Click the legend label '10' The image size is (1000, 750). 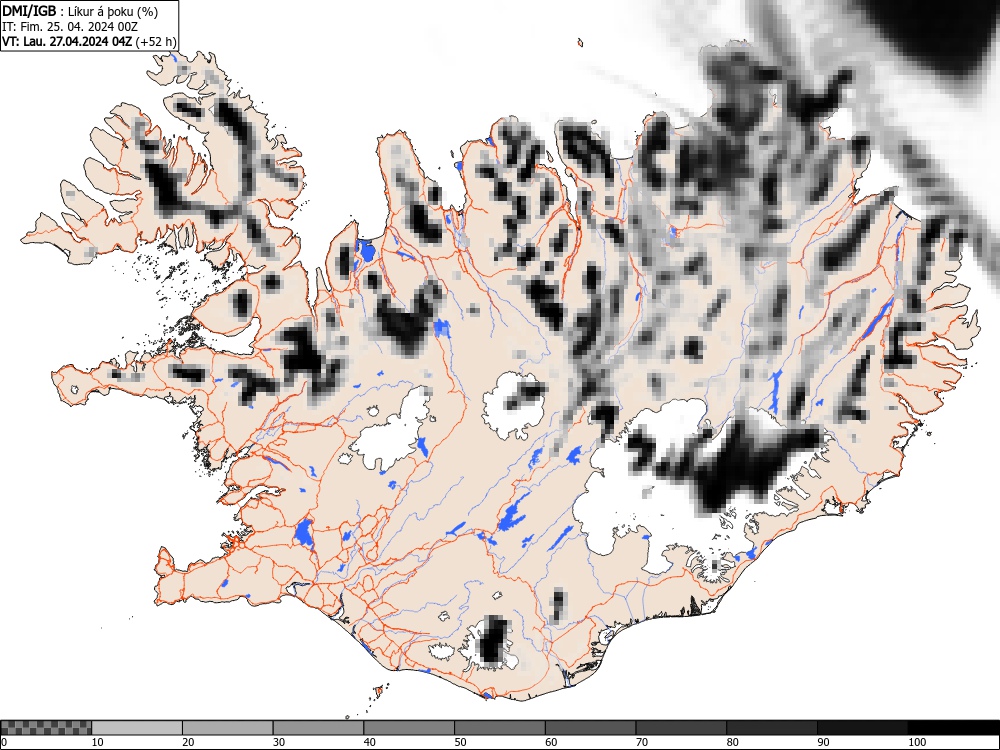[98, 742]
